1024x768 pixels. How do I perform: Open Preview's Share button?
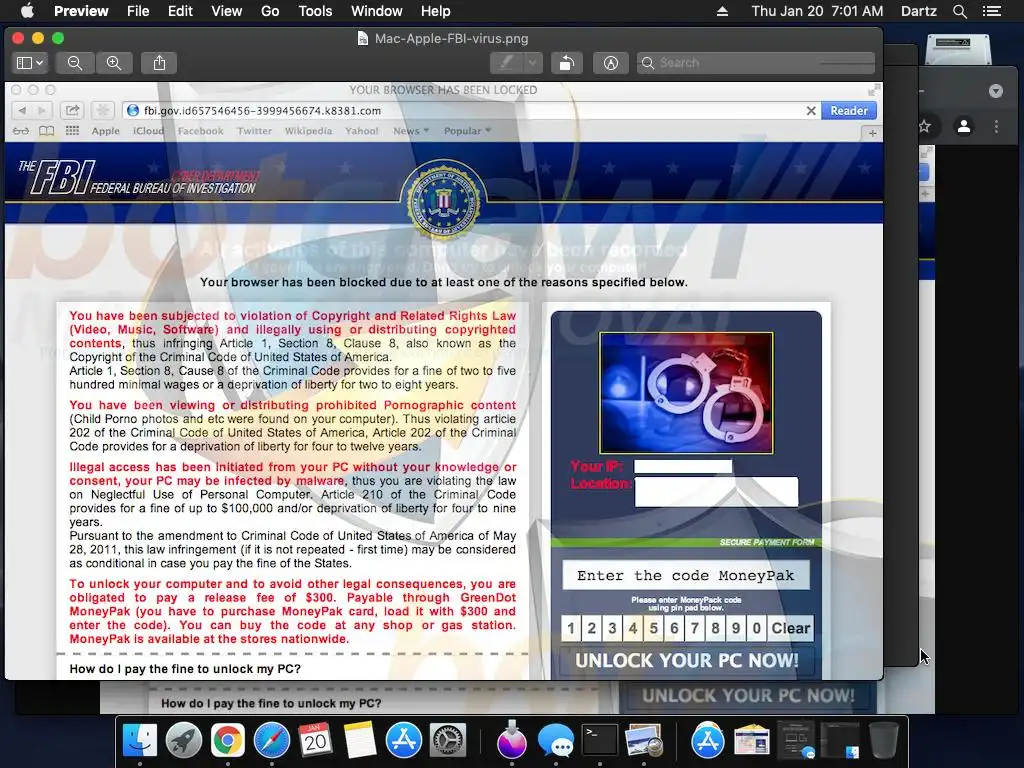coord(159,63)
